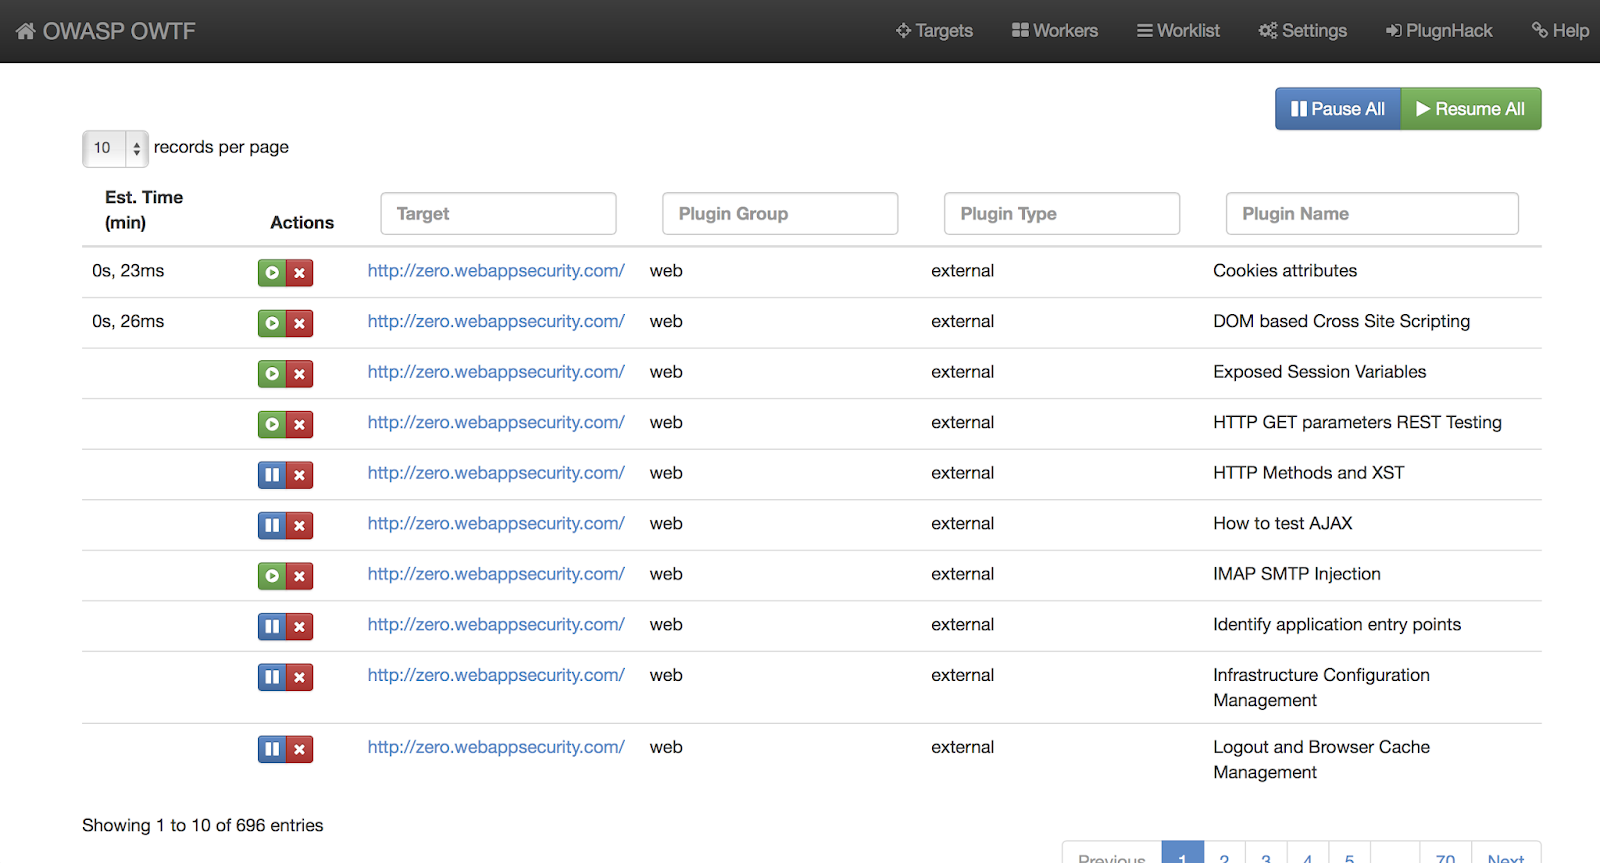This screenshot has width=1600, height=863.
Task: Delete the Logout and Browser Cache Management work
Action: [299, 749]
